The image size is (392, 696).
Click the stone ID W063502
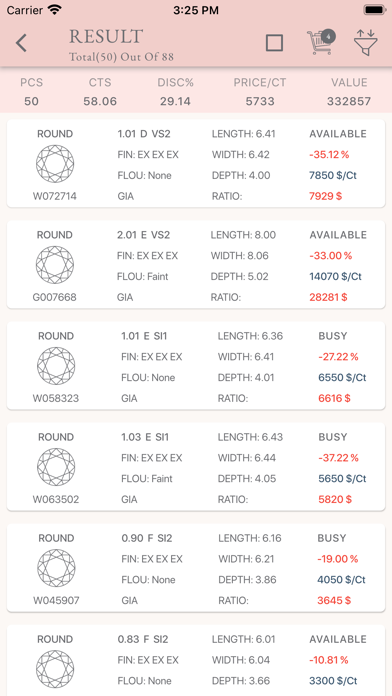pyautogui.click(x=56, y=499)
